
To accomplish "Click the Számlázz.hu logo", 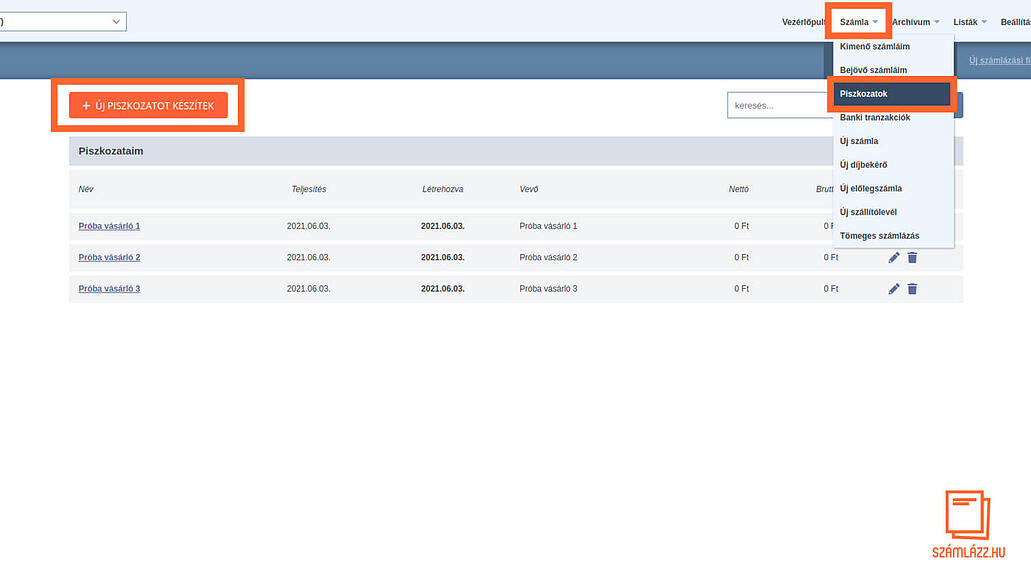I will coord(967,525).
